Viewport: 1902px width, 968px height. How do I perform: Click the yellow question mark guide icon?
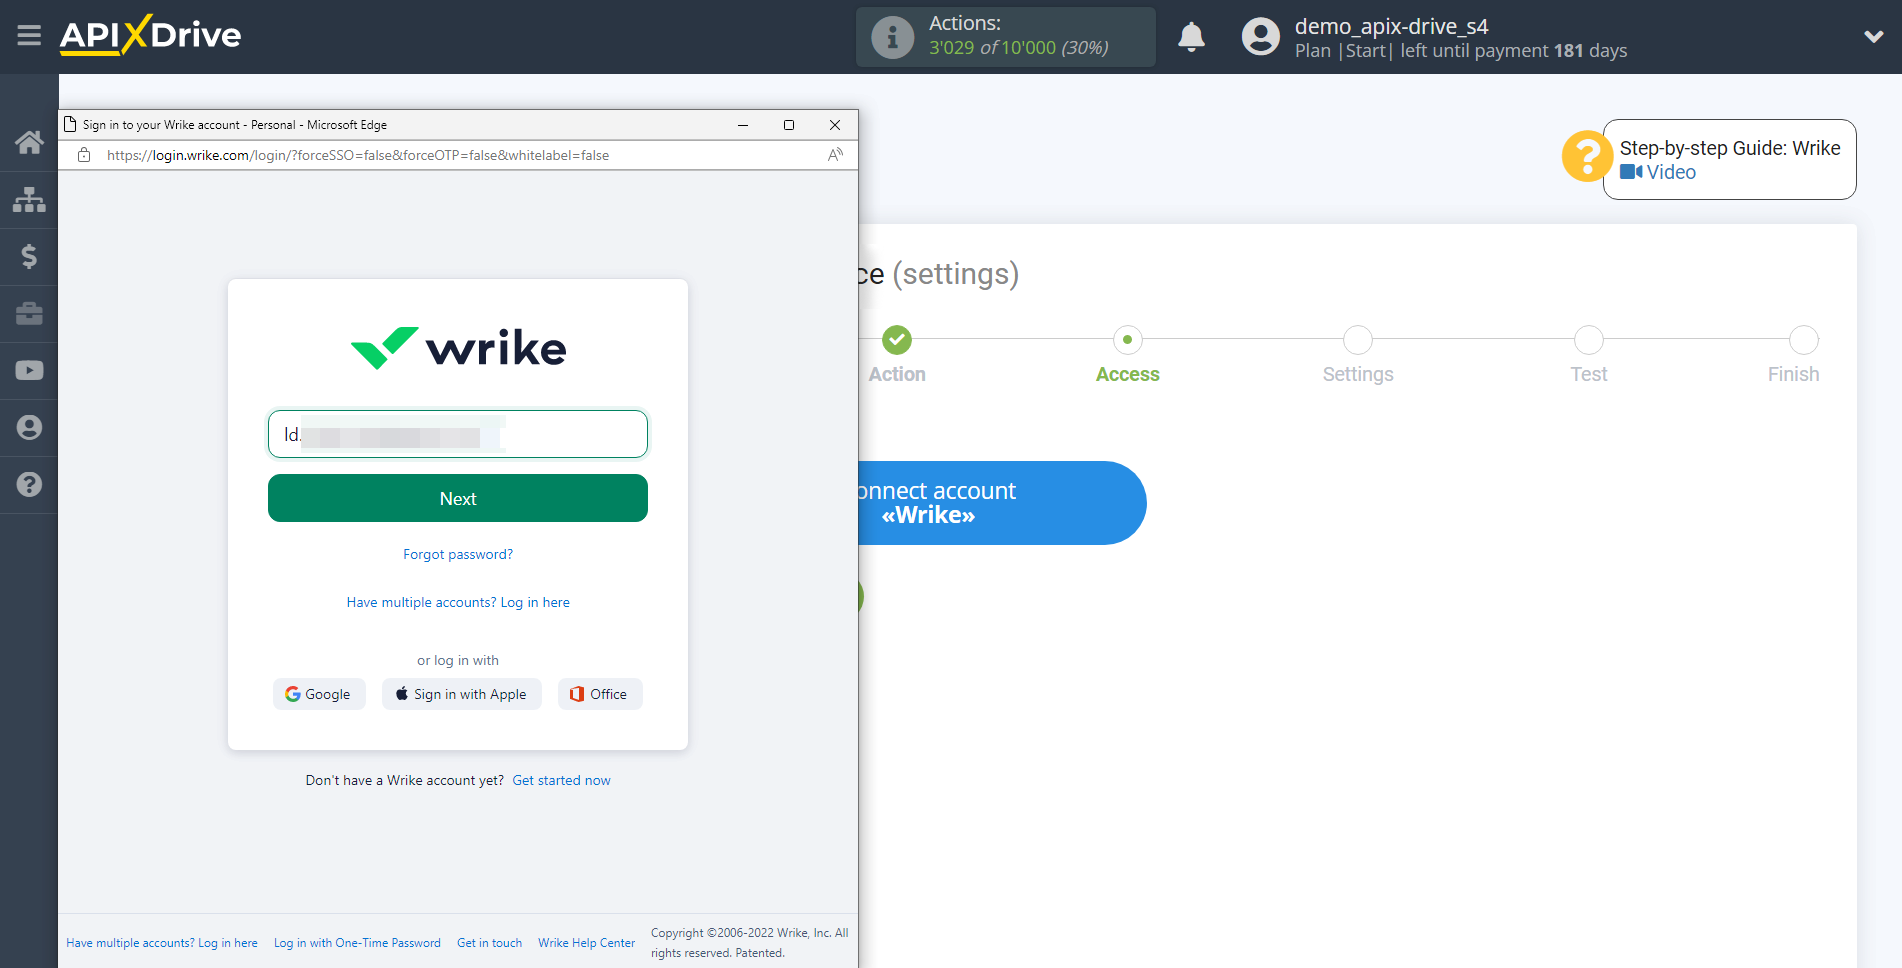click(x=1586, y=156)
